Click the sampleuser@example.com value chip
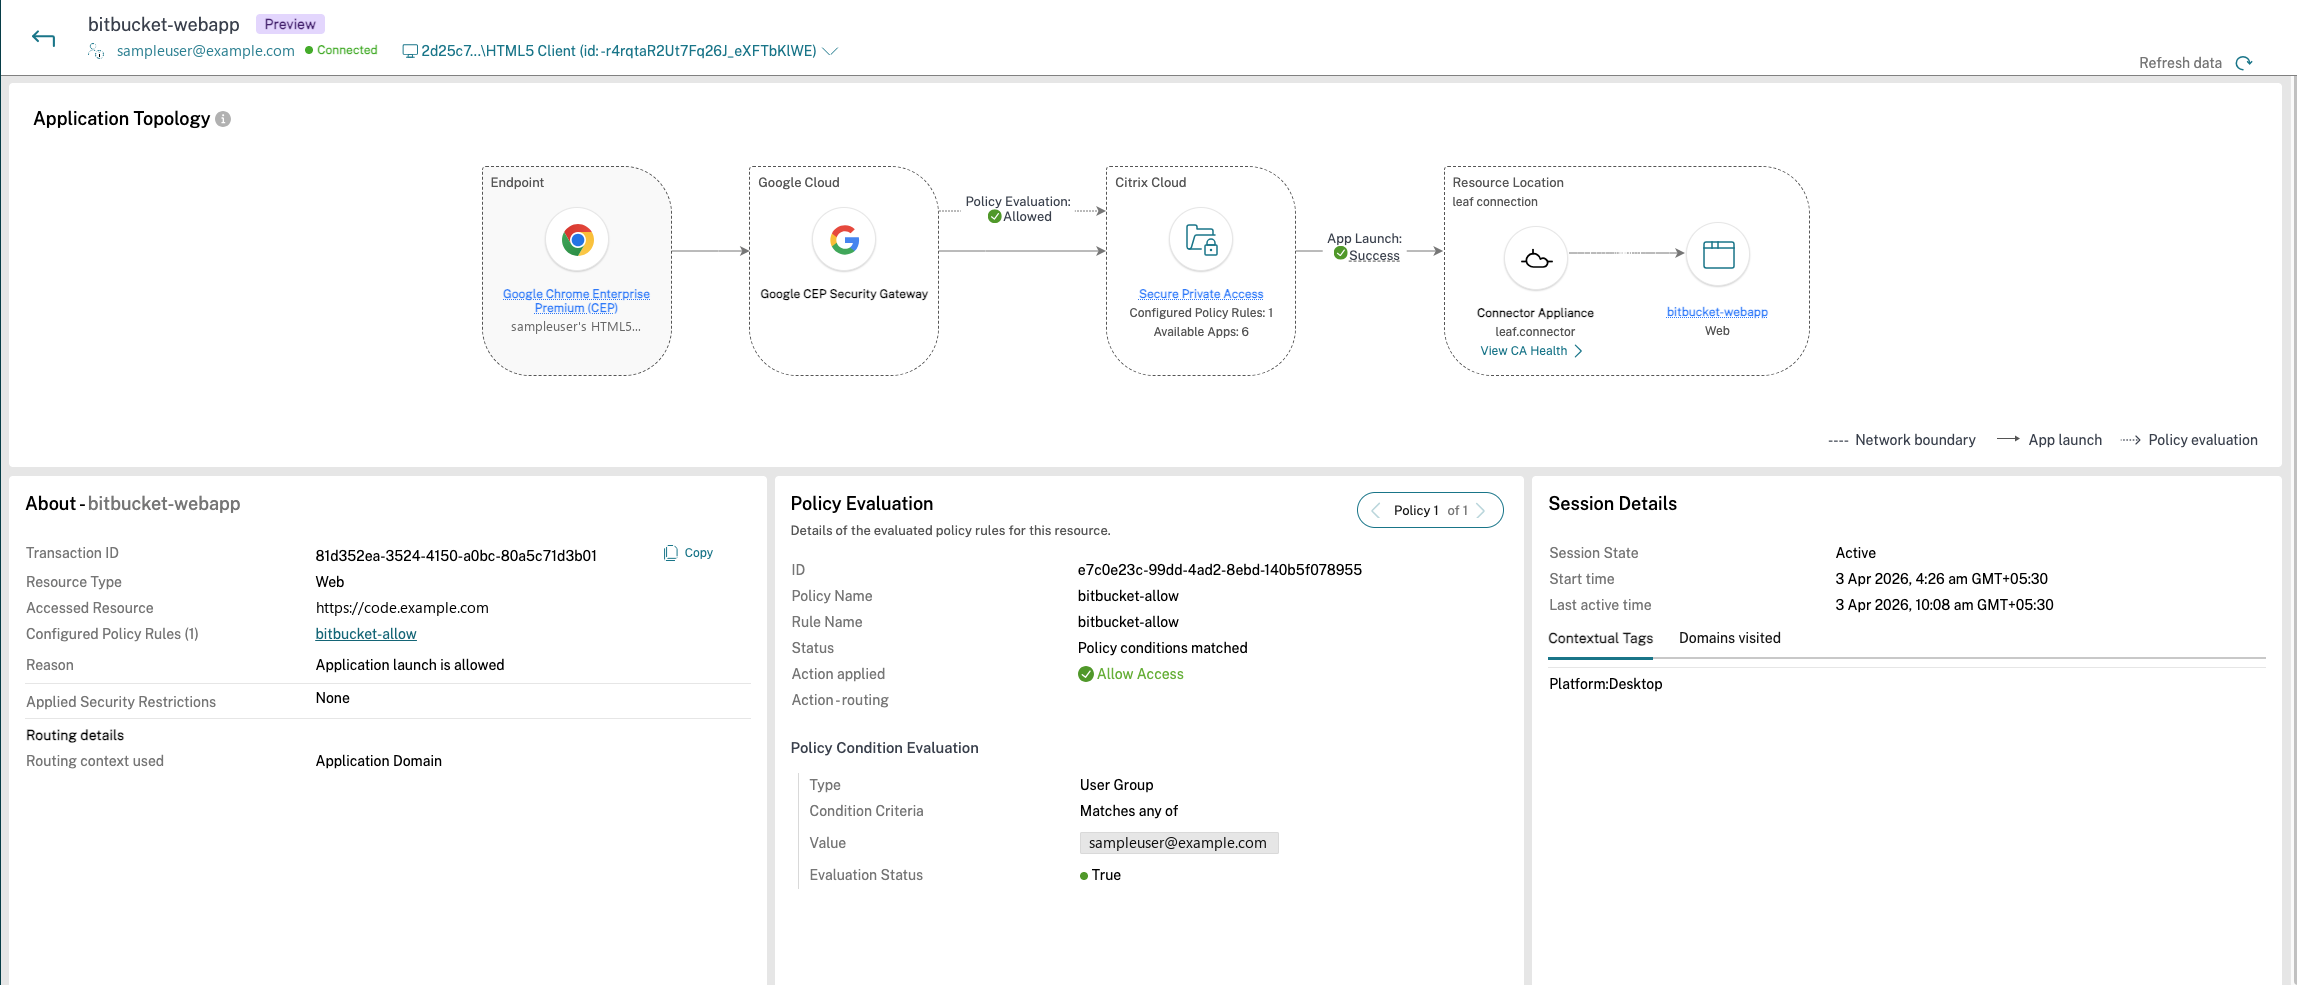This screenshot has height=985, width=2297. 1178,843
